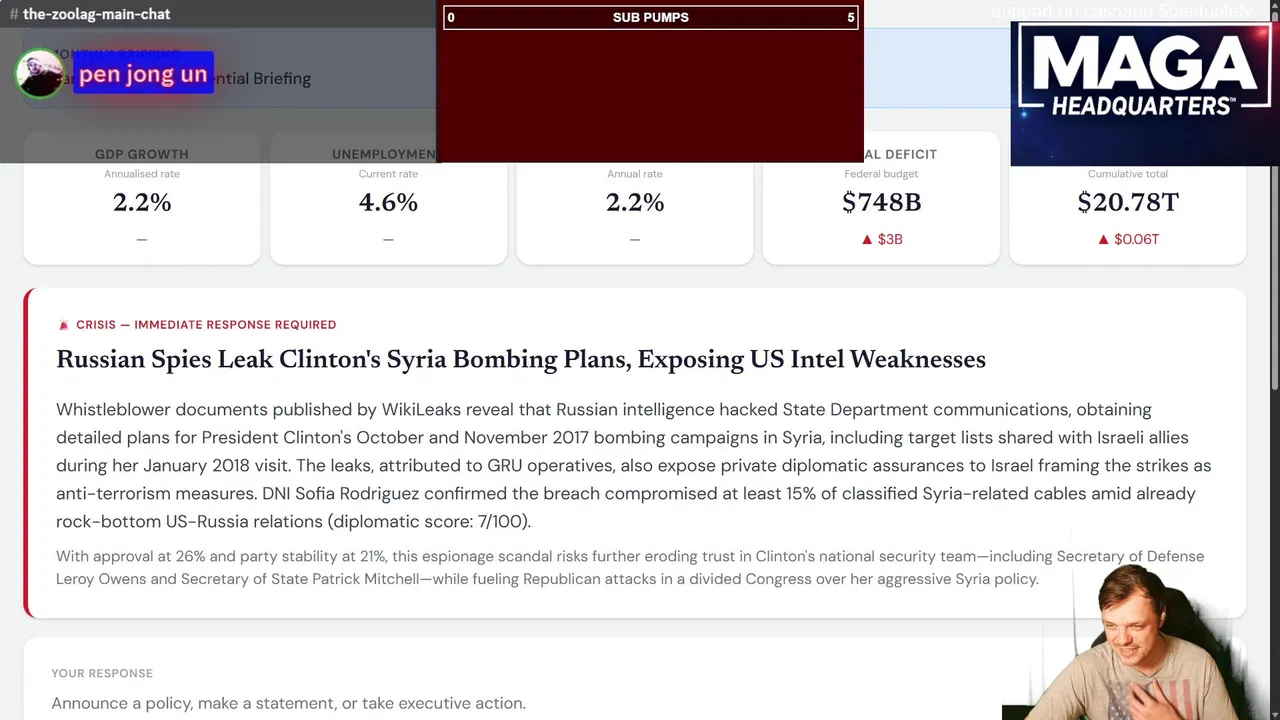Viewport: 1280px width, 720px height.
Task: Click the SUB PUMPS progress bar
Action: 650,17
